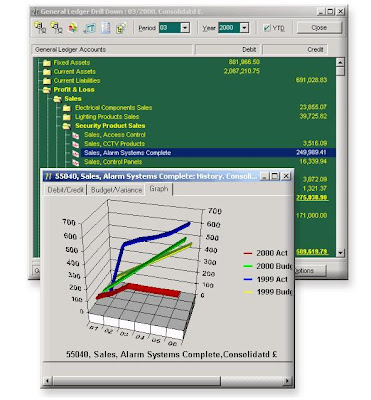Click the Lighting Products Sales folder icon
Viewport: 371px width, 400px height.
point(67,117)
